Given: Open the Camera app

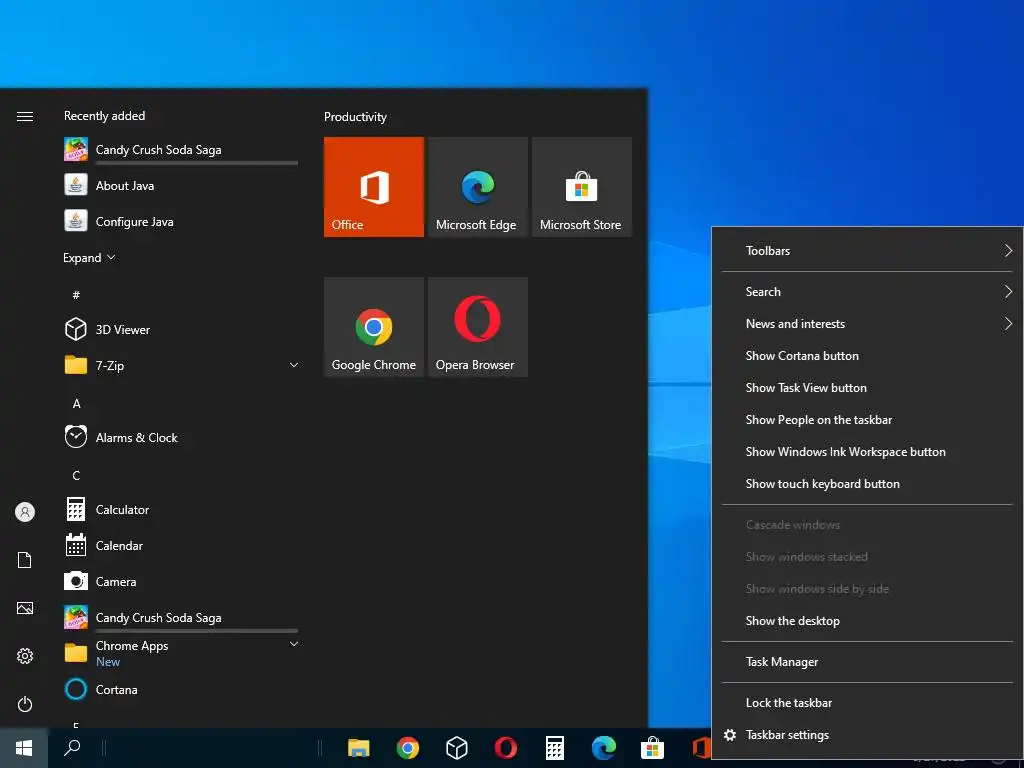Looking at the screenshot, I should (x=181, y=581).
